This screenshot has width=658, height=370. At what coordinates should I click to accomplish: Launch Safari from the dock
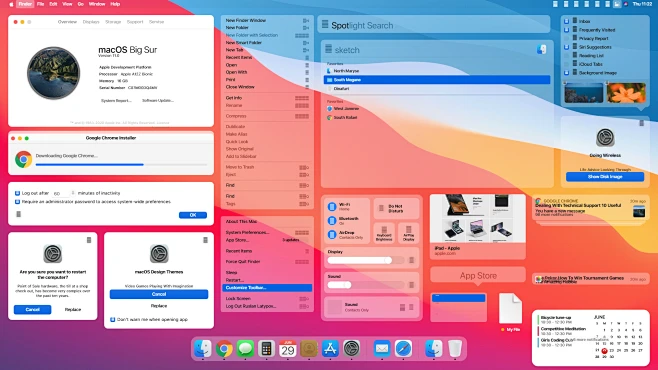403,349
